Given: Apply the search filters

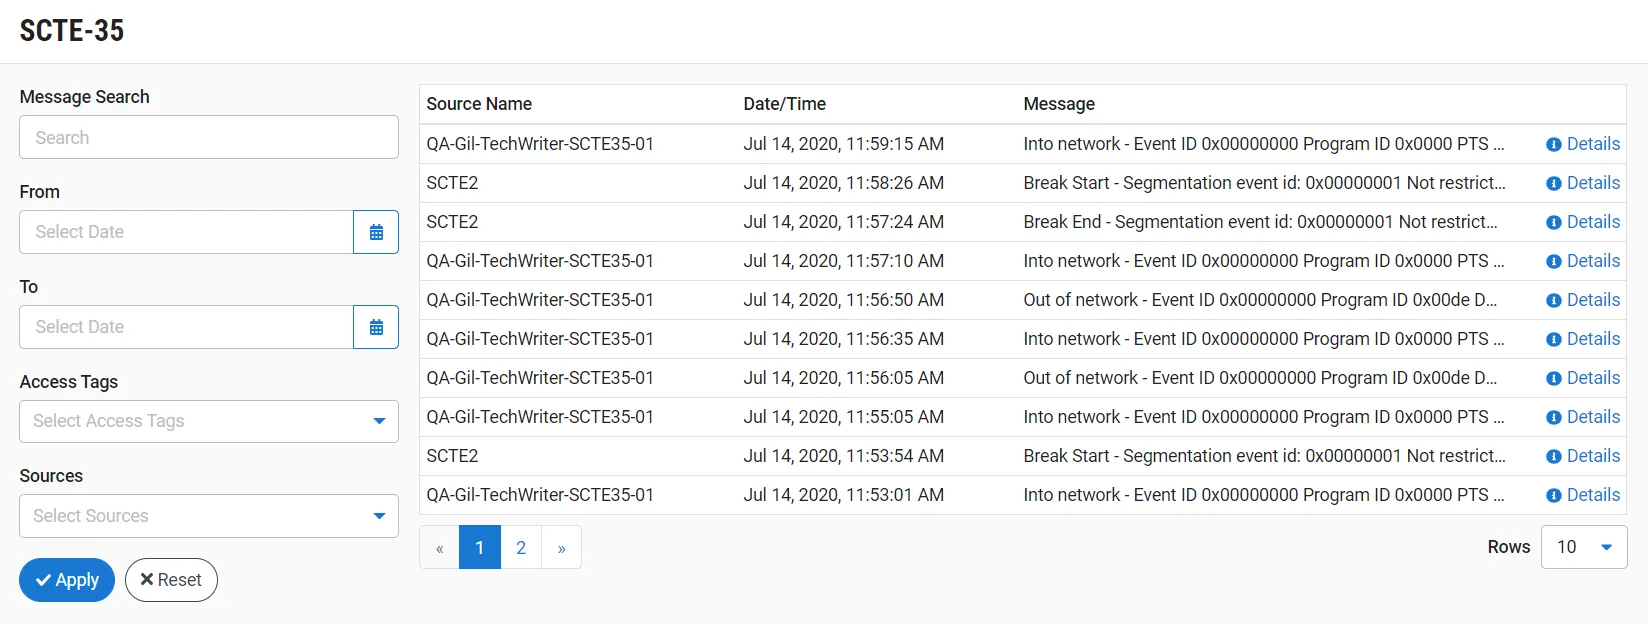Looking at the screenshot, I should (67, 580).
